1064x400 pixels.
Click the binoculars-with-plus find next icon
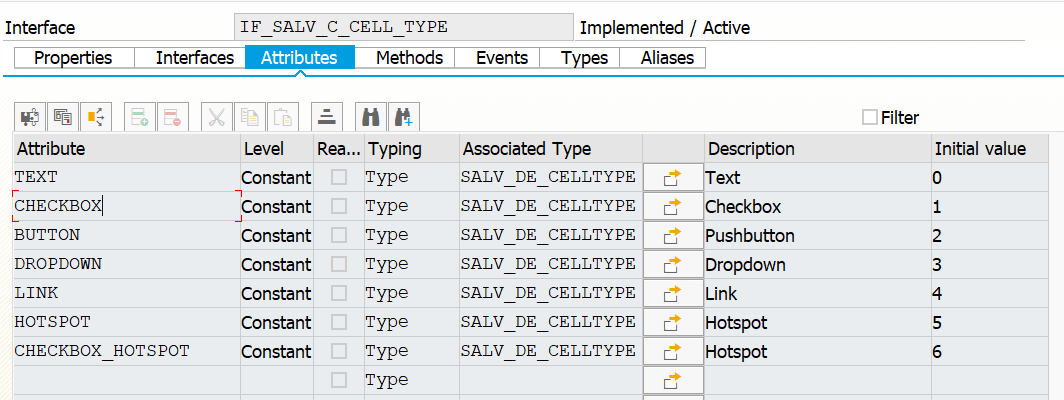pyautogui.click(x=404, y=117)
